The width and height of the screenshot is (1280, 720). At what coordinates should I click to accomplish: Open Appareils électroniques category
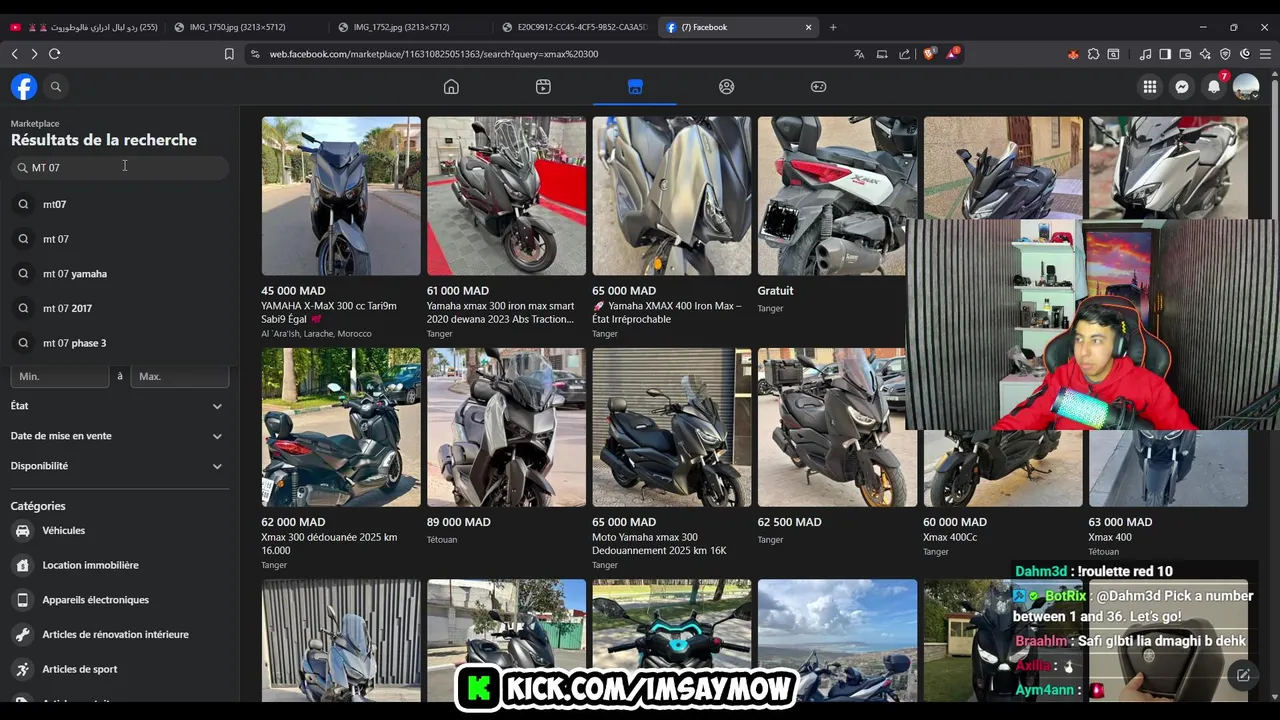coord(118,600)
